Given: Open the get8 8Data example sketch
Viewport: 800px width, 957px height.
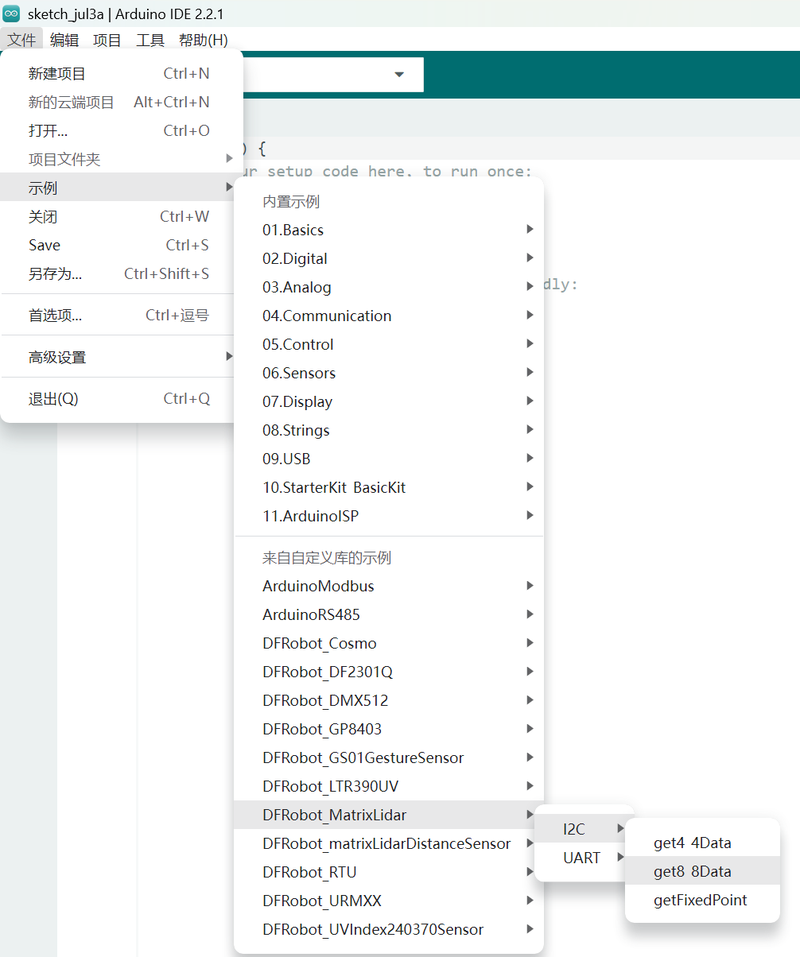Looking at the screenshot, I should 692,871.
